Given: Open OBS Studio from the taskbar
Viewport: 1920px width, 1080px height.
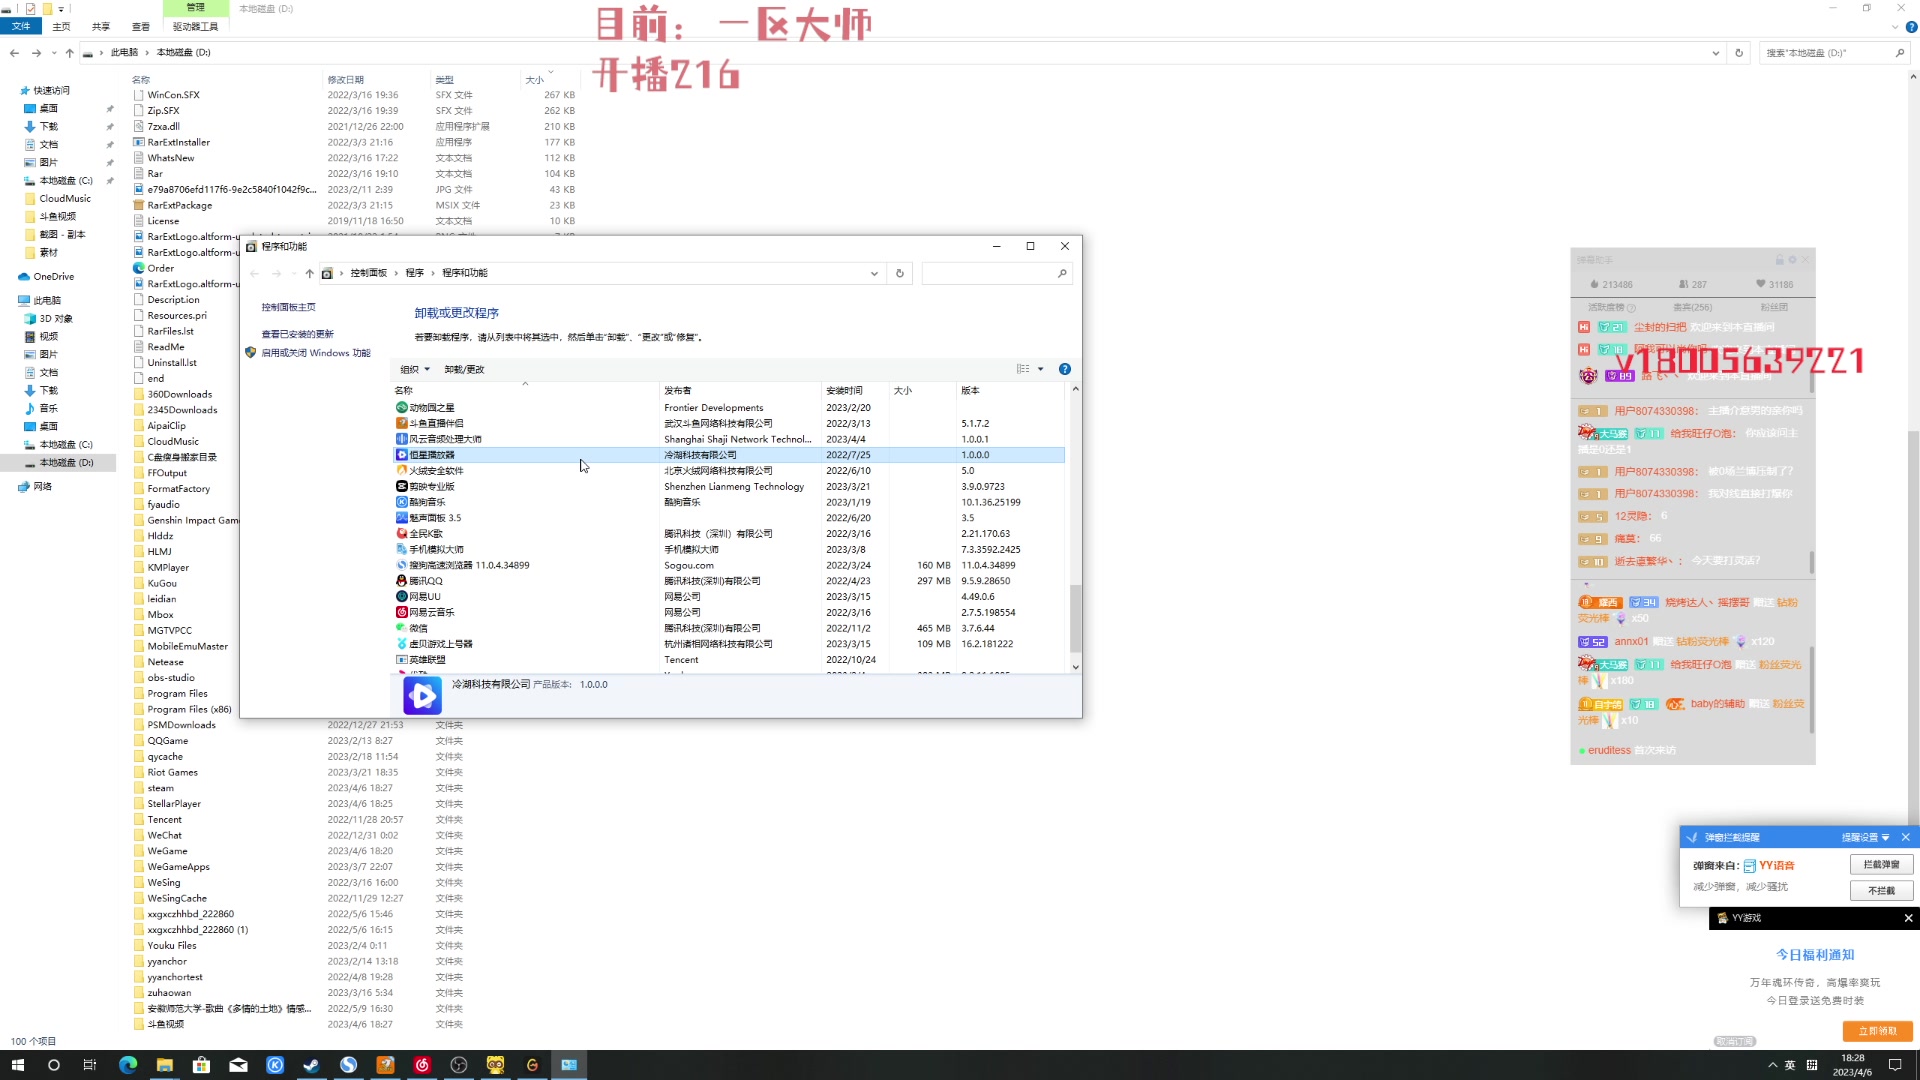Looking at the screenshot, I should 459,1065.
